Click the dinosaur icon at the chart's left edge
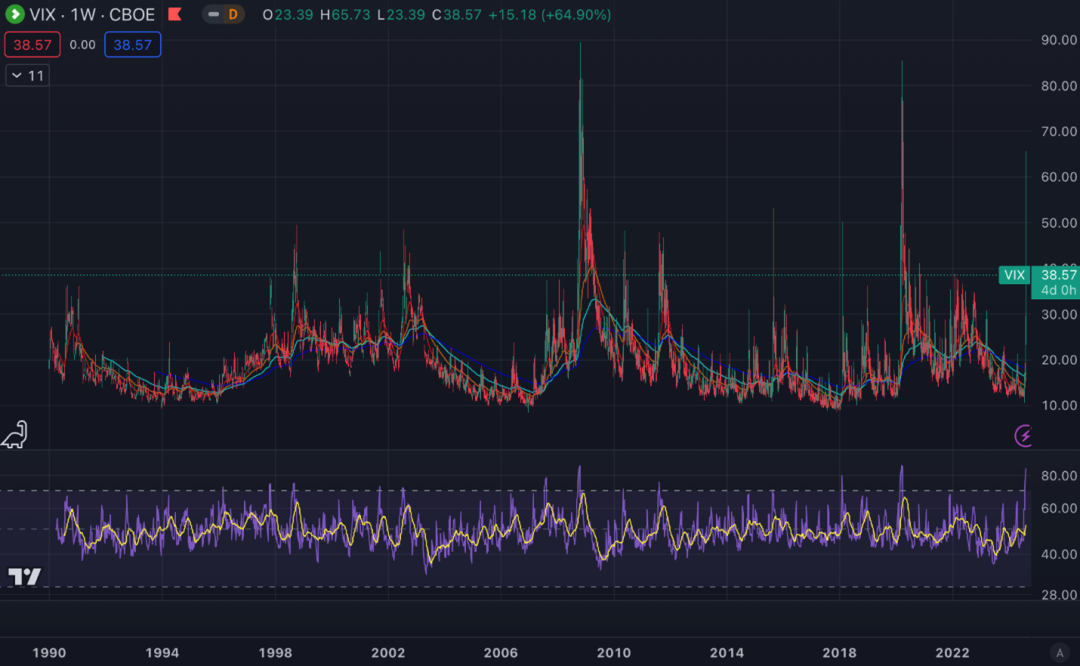The height and width of the screenshot is (666, 1080). coord(14,435)
